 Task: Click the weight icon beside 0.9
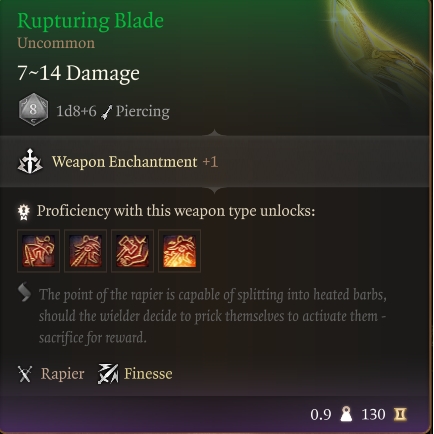pyautogui.click(x=346, y=414)
